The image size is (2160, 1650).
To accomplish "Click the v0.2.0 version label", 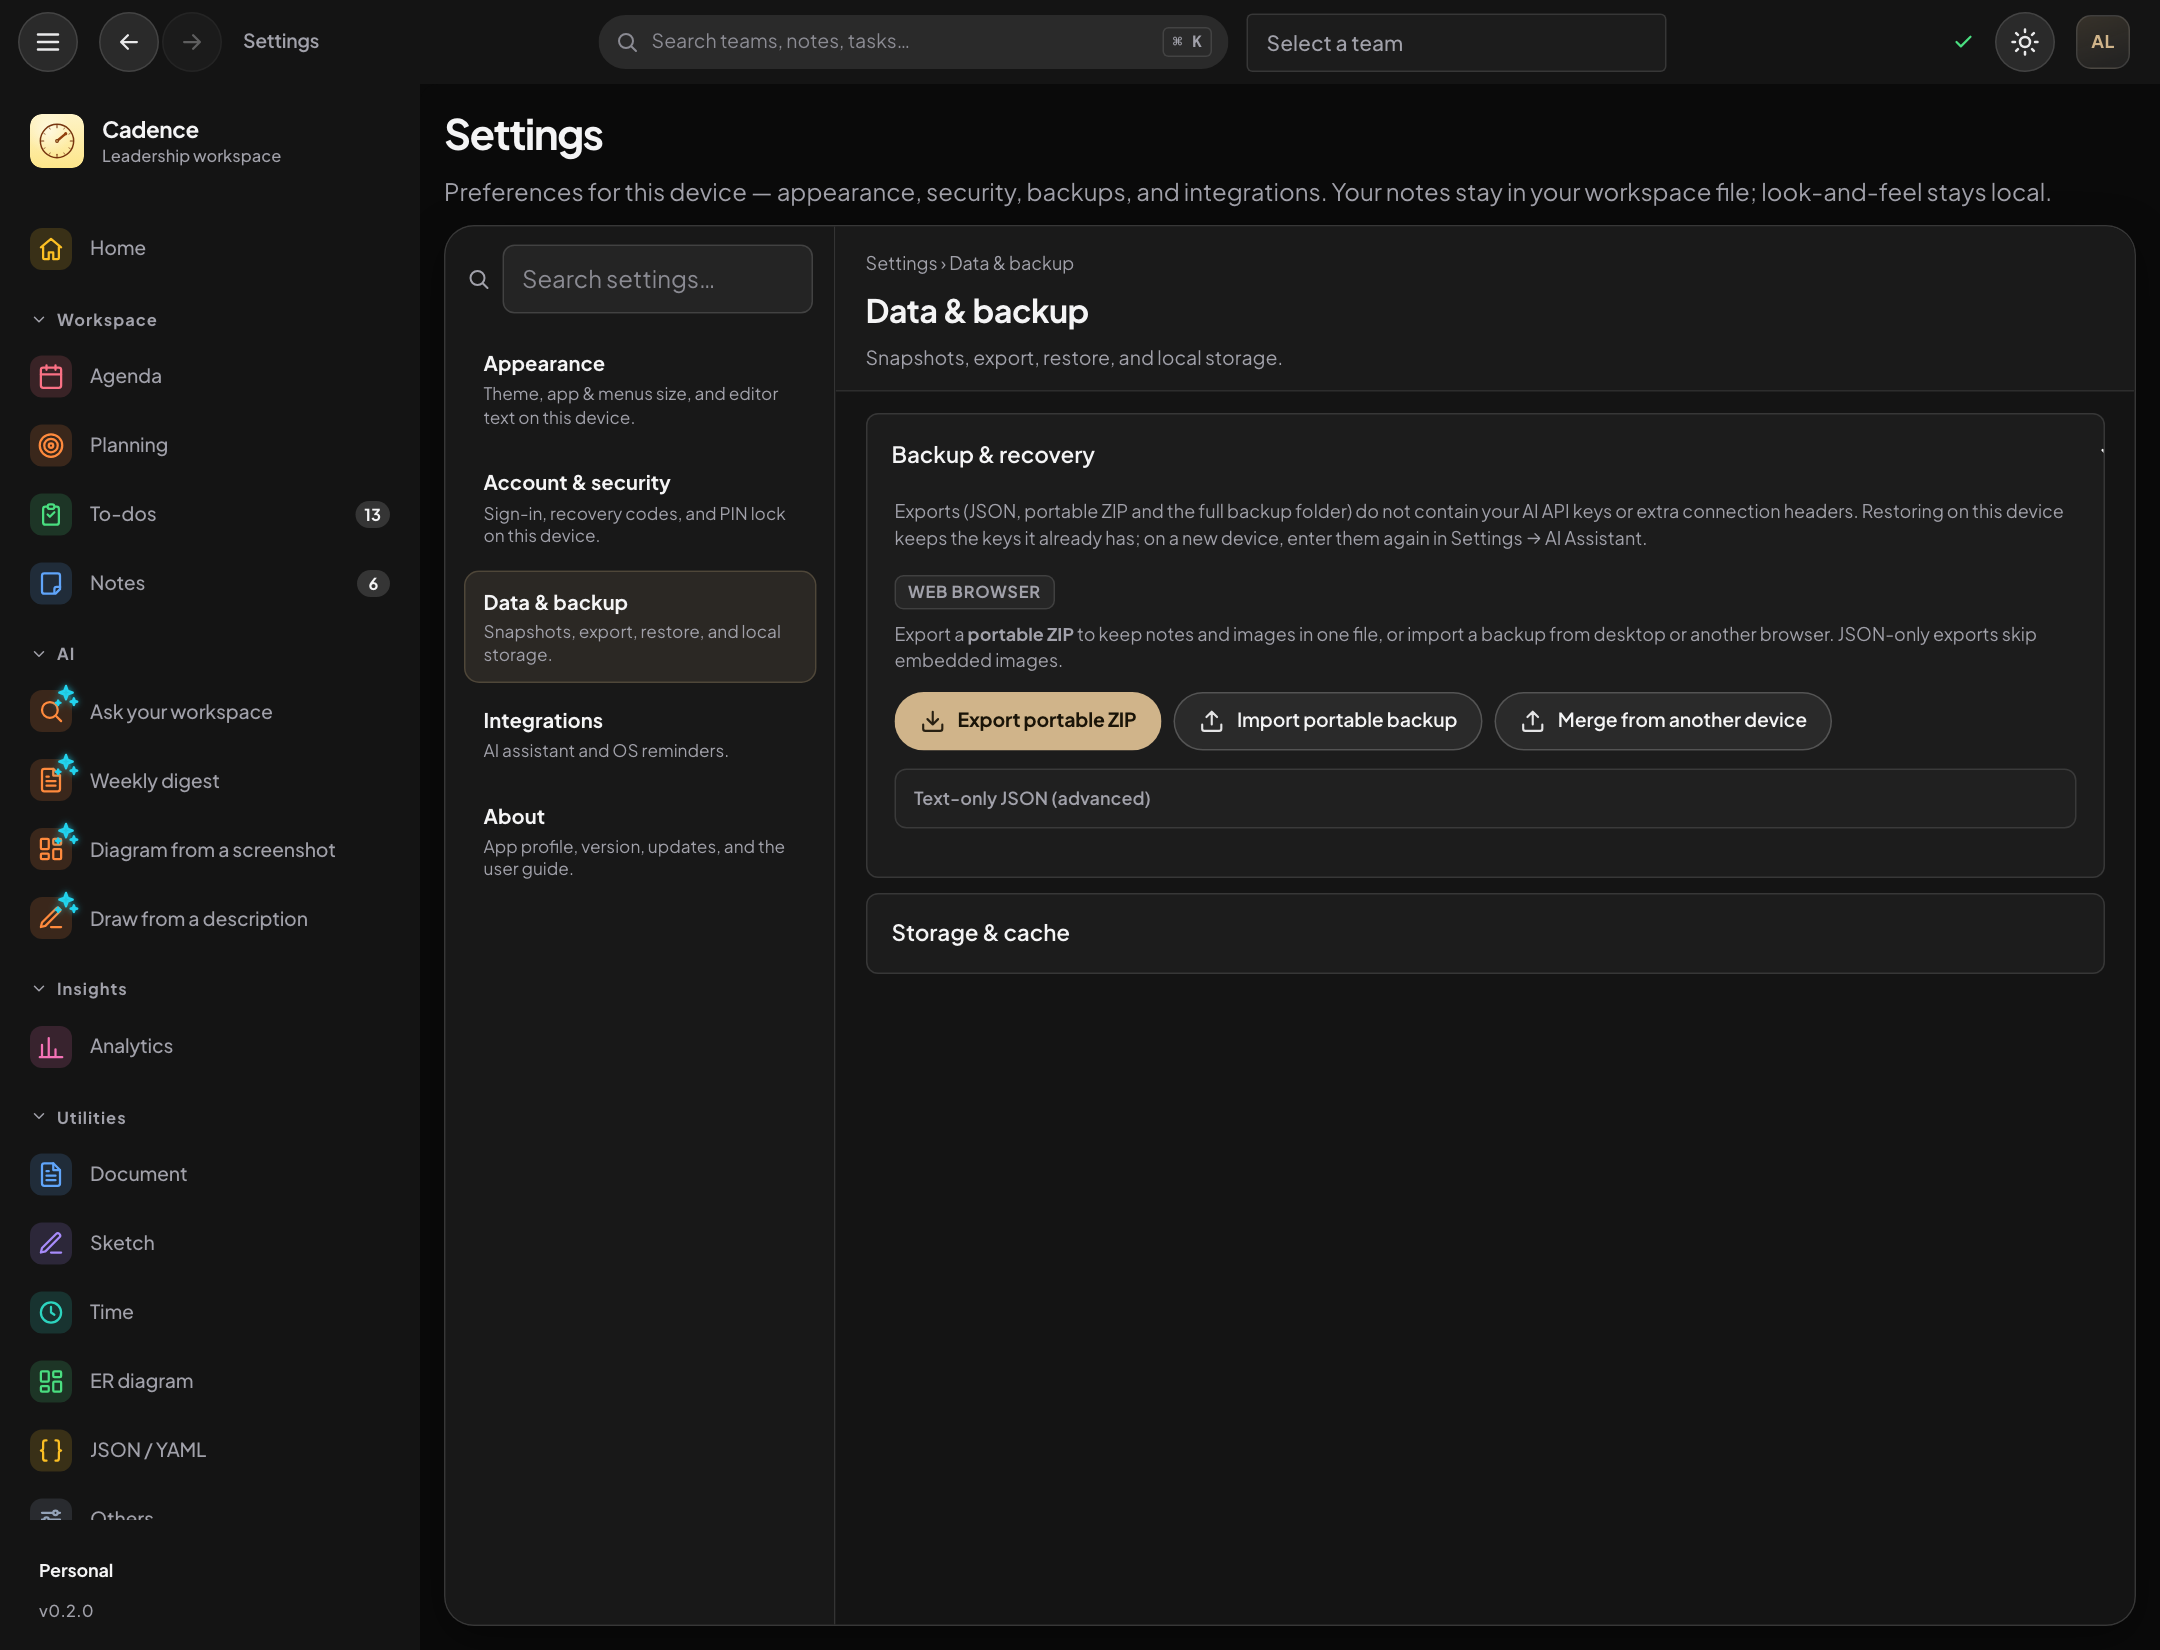I will (x=66, y=1611).
